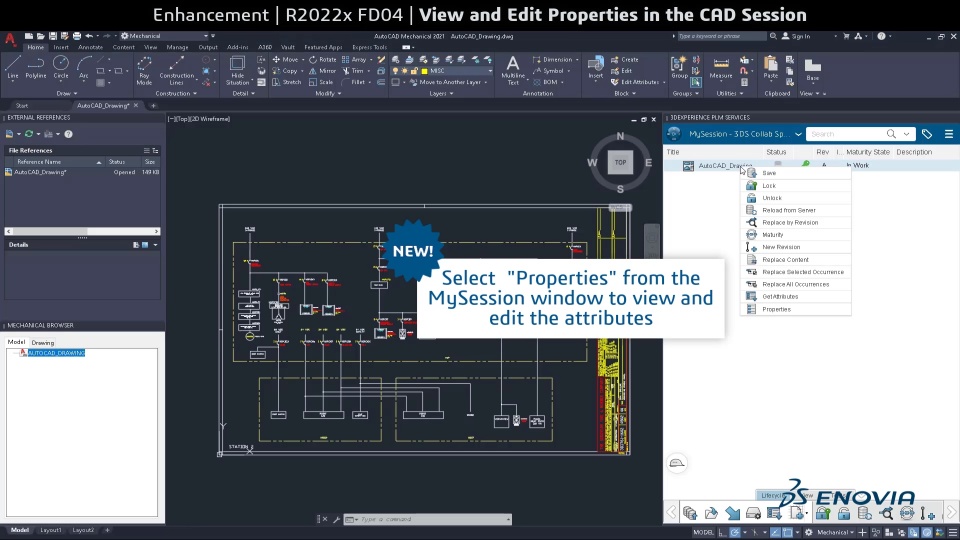Click the Rotate tool
This screenshot has height=540, width=960.
coord(323,59)
